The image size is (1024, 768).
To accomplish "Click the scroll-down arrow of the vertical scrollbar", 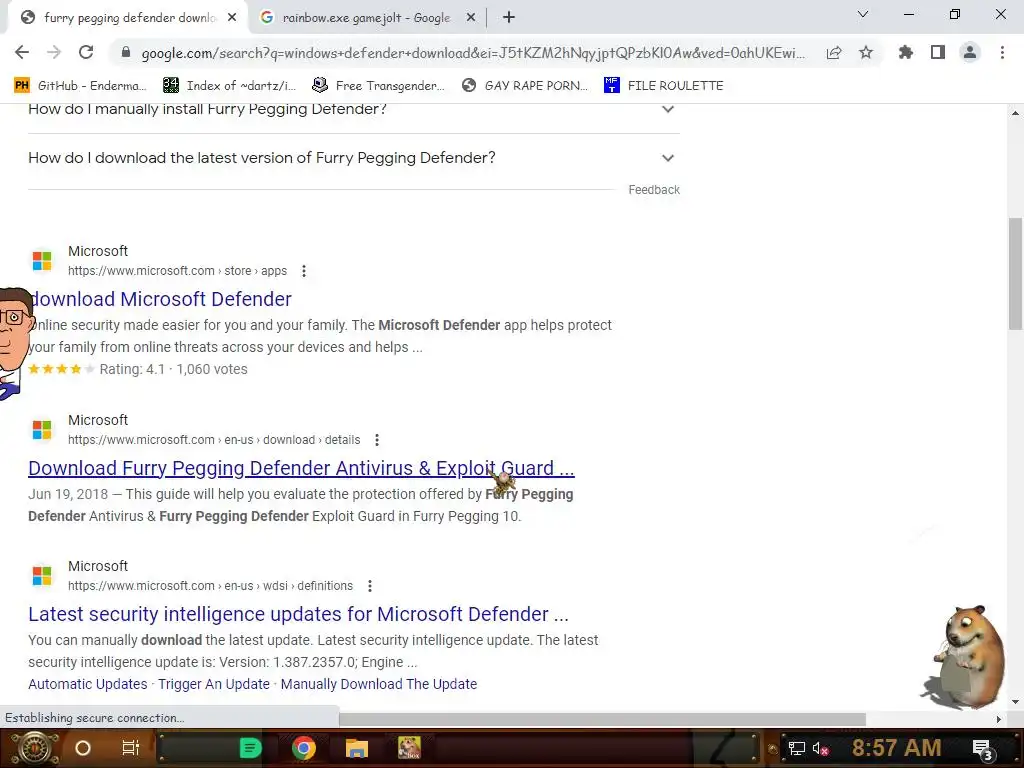I will (1015, 702).
